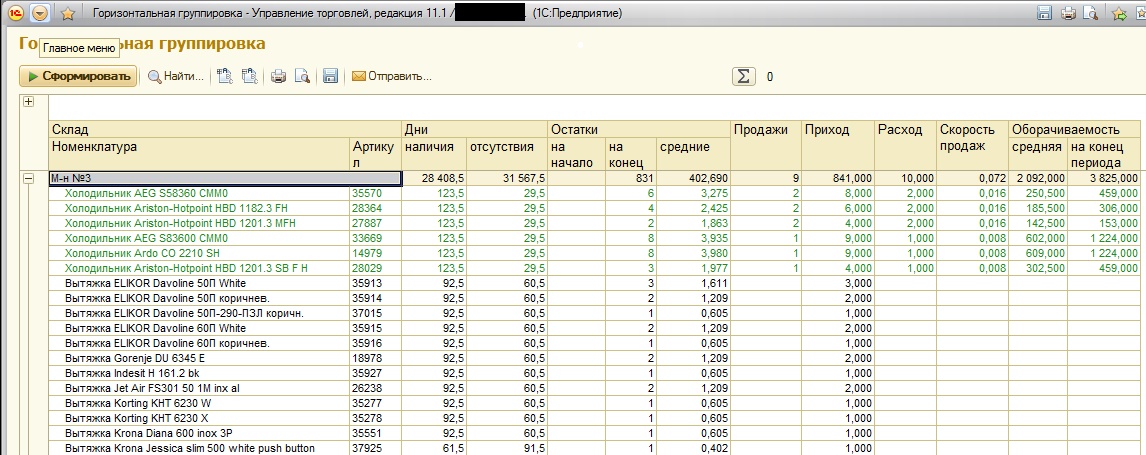Click the sum value field showing 0

[x=770, y=77]
